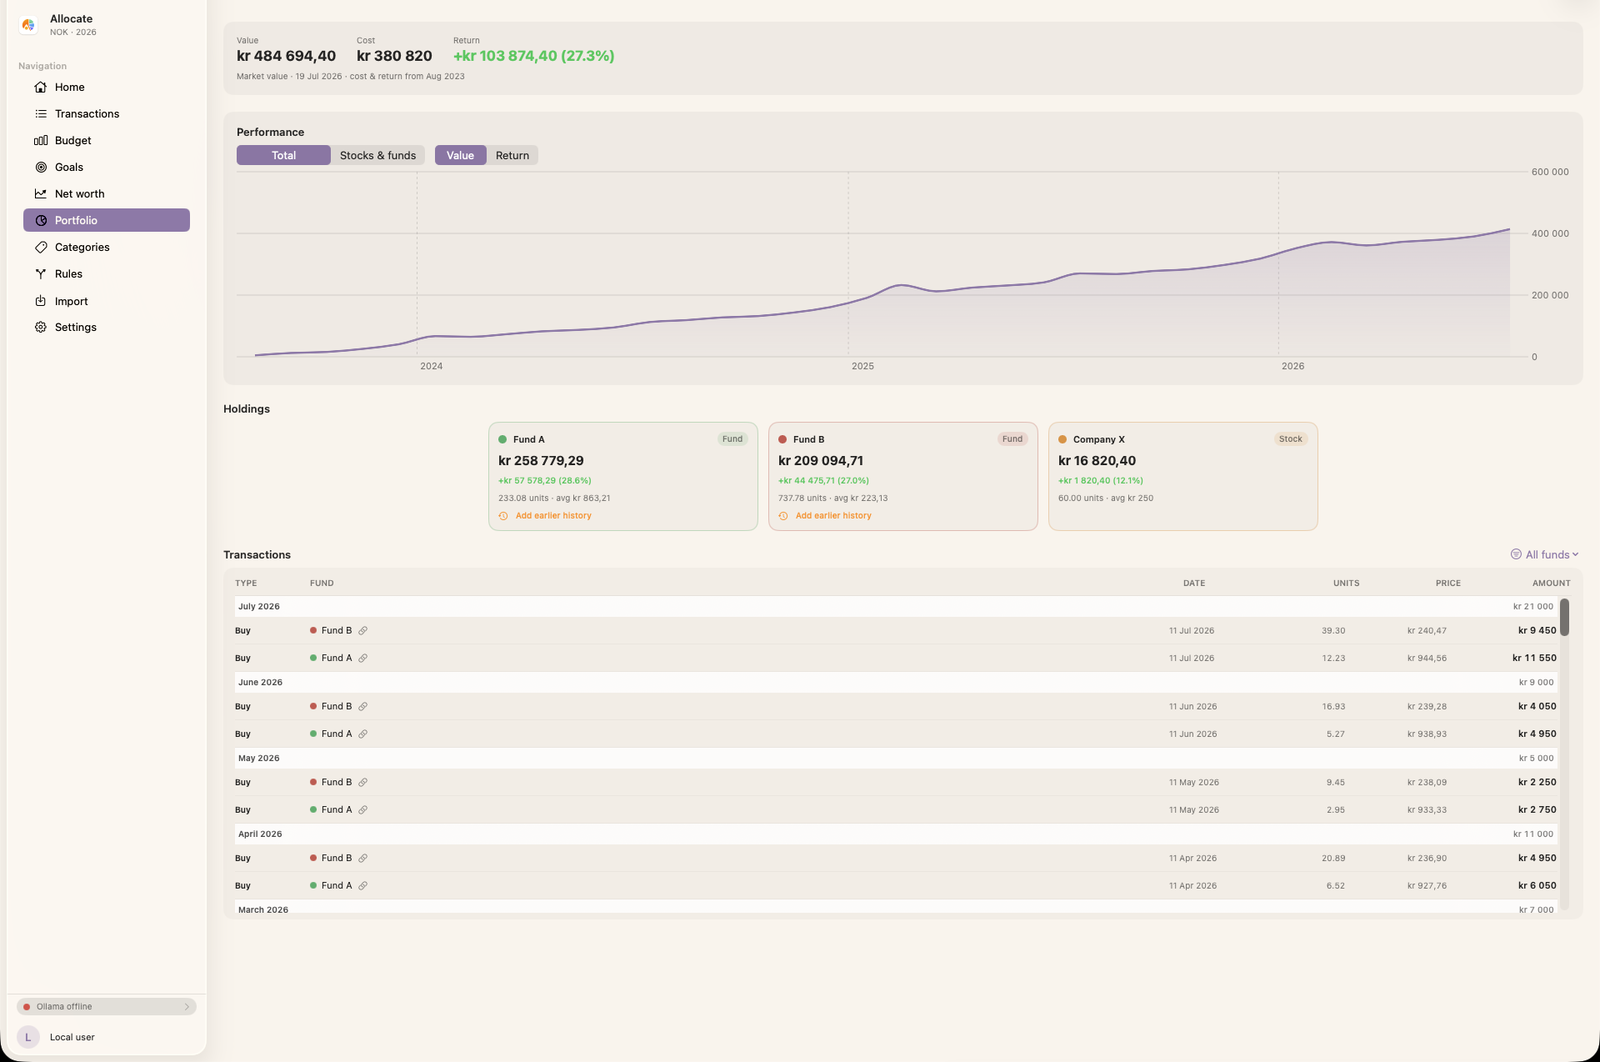This screenshot has width=1600, height=1062.
Task: Switch performance chart to Total
Action: coord(284,155)
